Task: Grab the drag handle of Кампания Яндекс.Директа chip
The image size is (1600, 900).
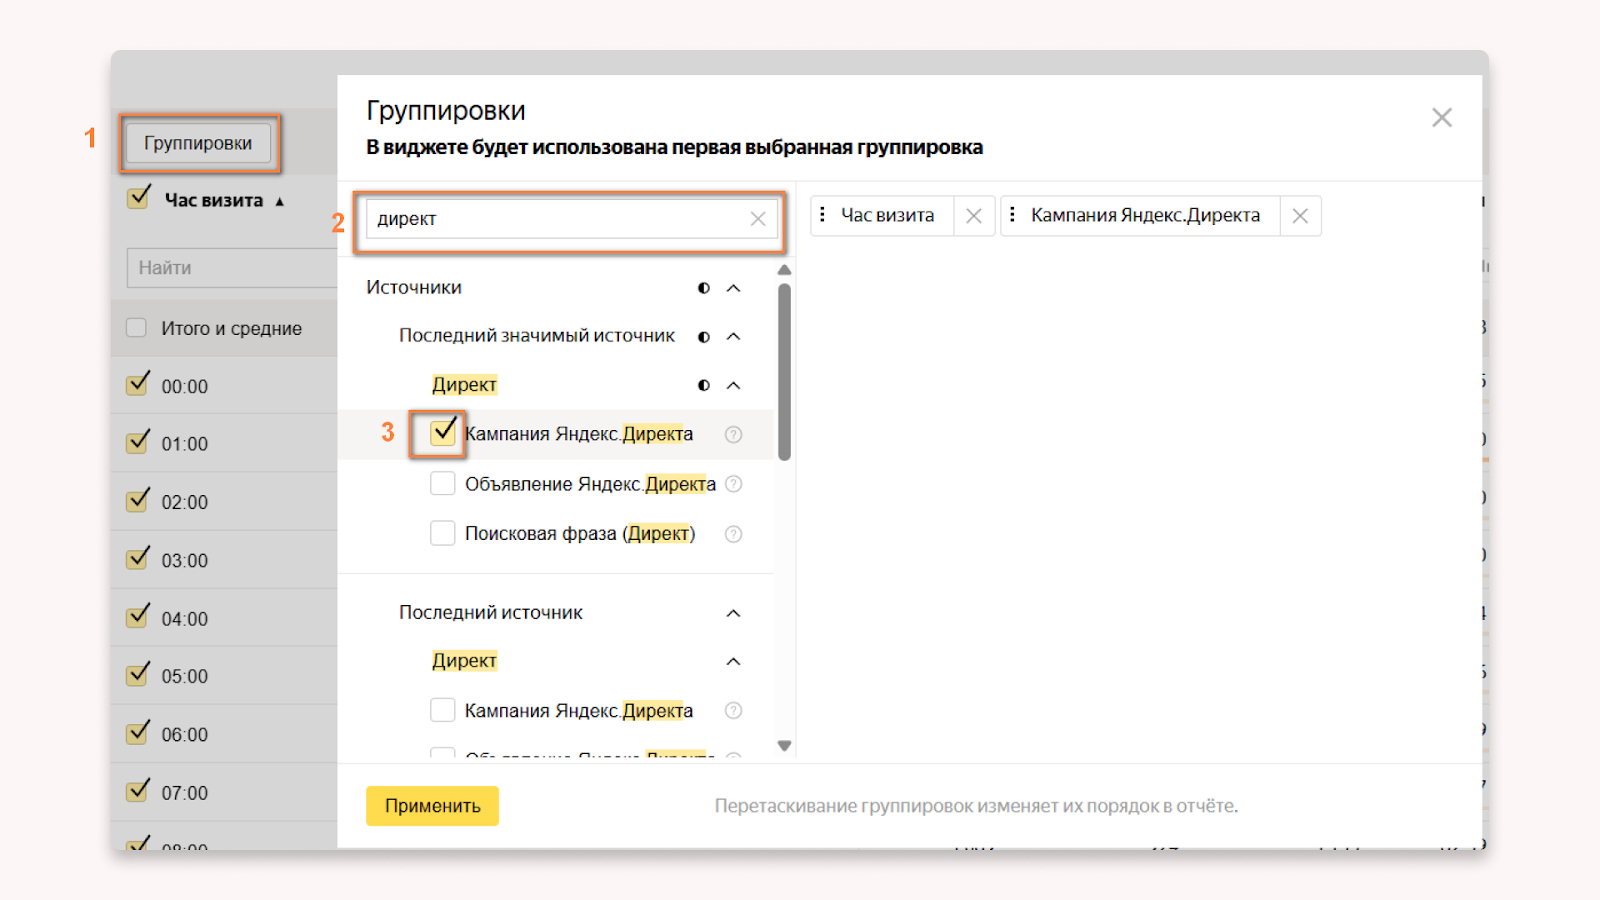Action: tap(1012, 215)
